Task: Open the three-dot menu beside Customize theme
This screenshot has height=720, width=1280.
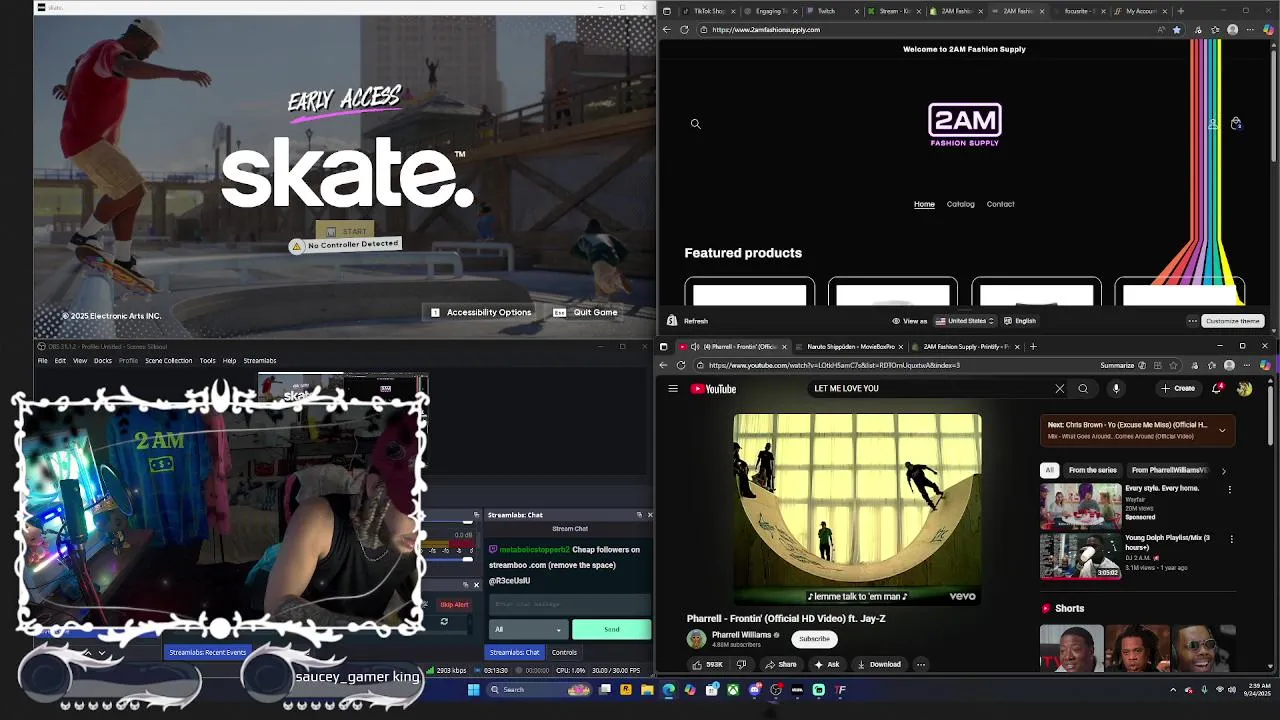Action: [x=1192, y=321]
